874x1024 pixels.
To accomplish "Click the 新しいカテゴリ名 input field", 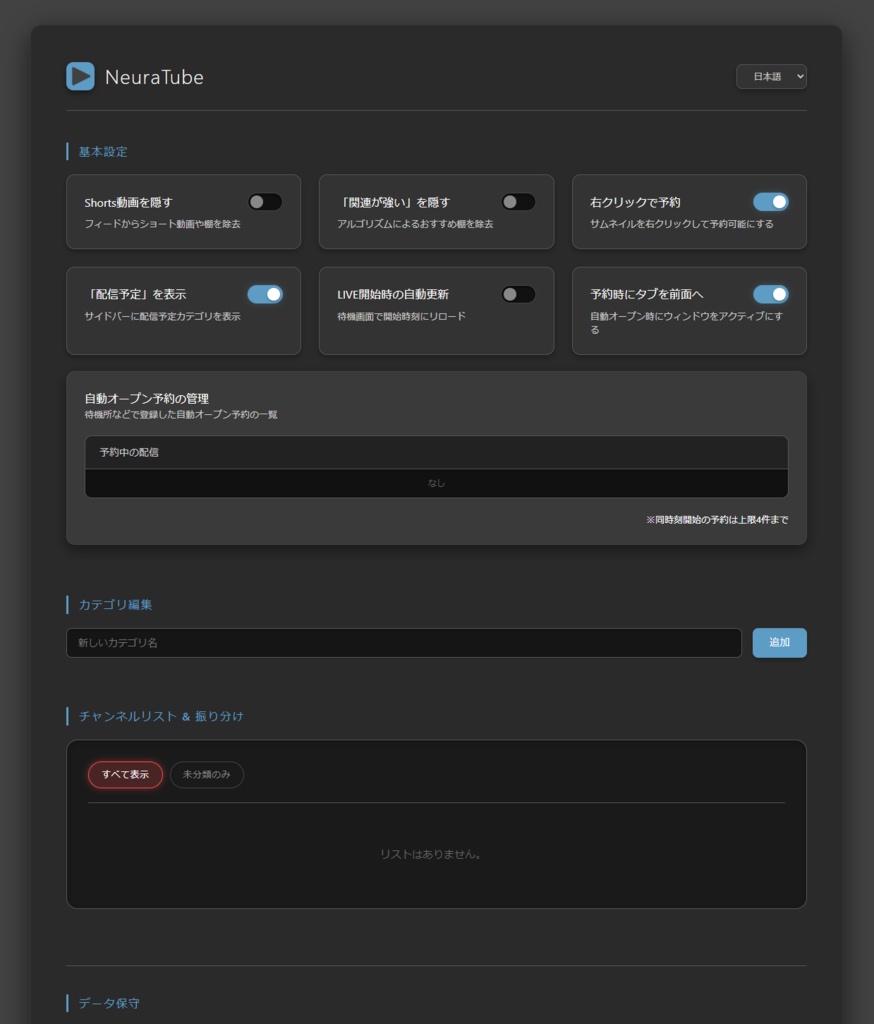I will pos(404,643).
